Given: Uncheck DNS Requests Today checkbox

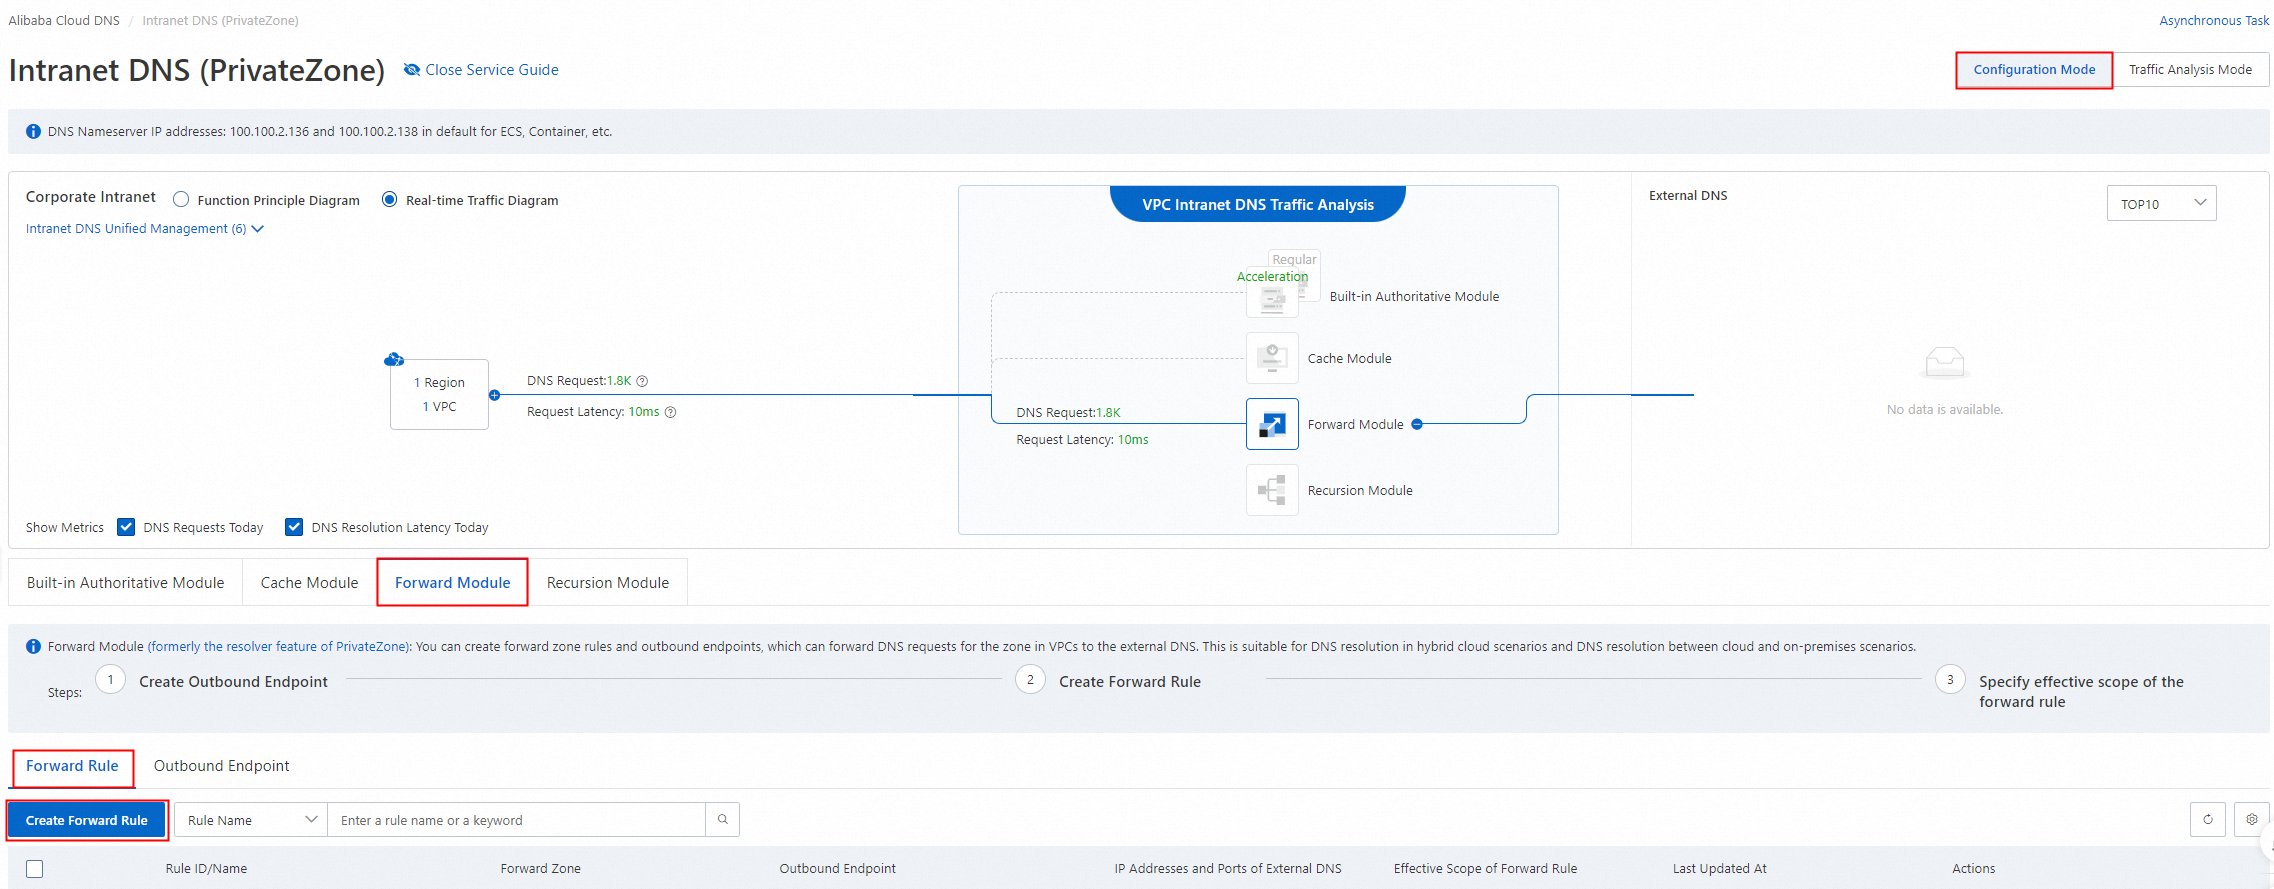Looking at the screenshot, I should [126, 527].
